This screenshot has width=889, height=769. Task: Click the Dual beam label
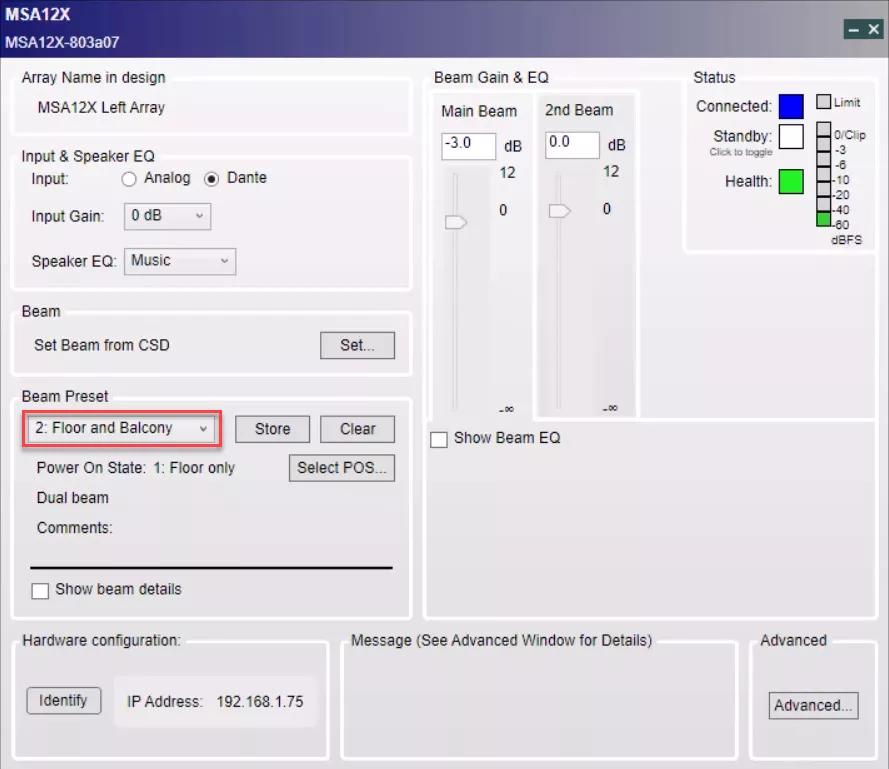pos(73,498)
